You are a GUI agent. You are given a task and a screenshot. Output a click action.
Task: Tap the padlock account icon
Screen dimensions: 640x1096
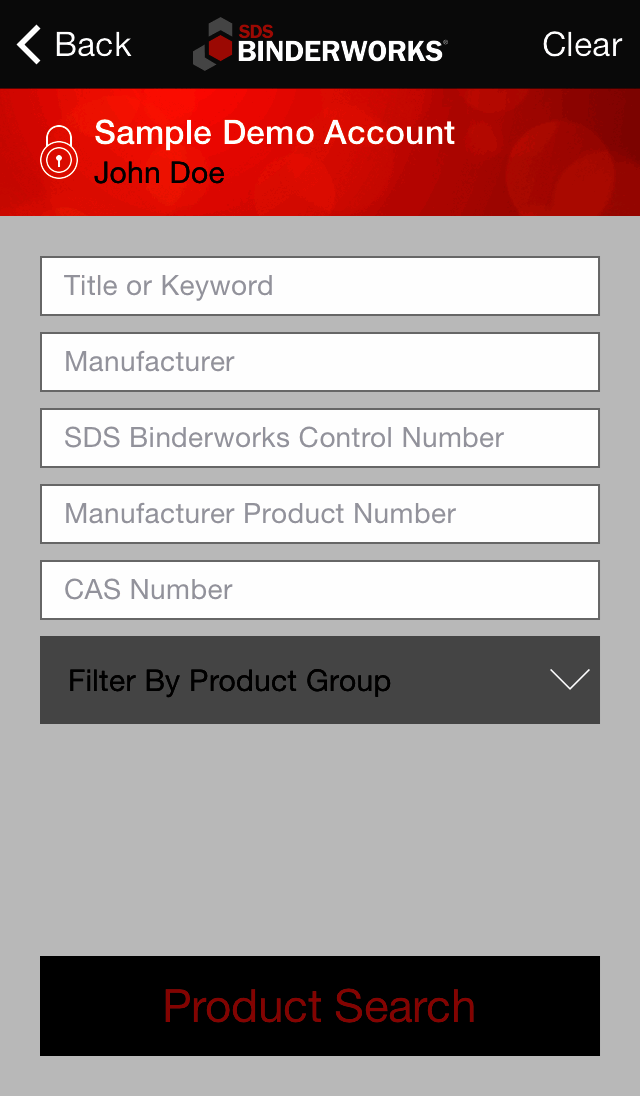pos(59,152)
